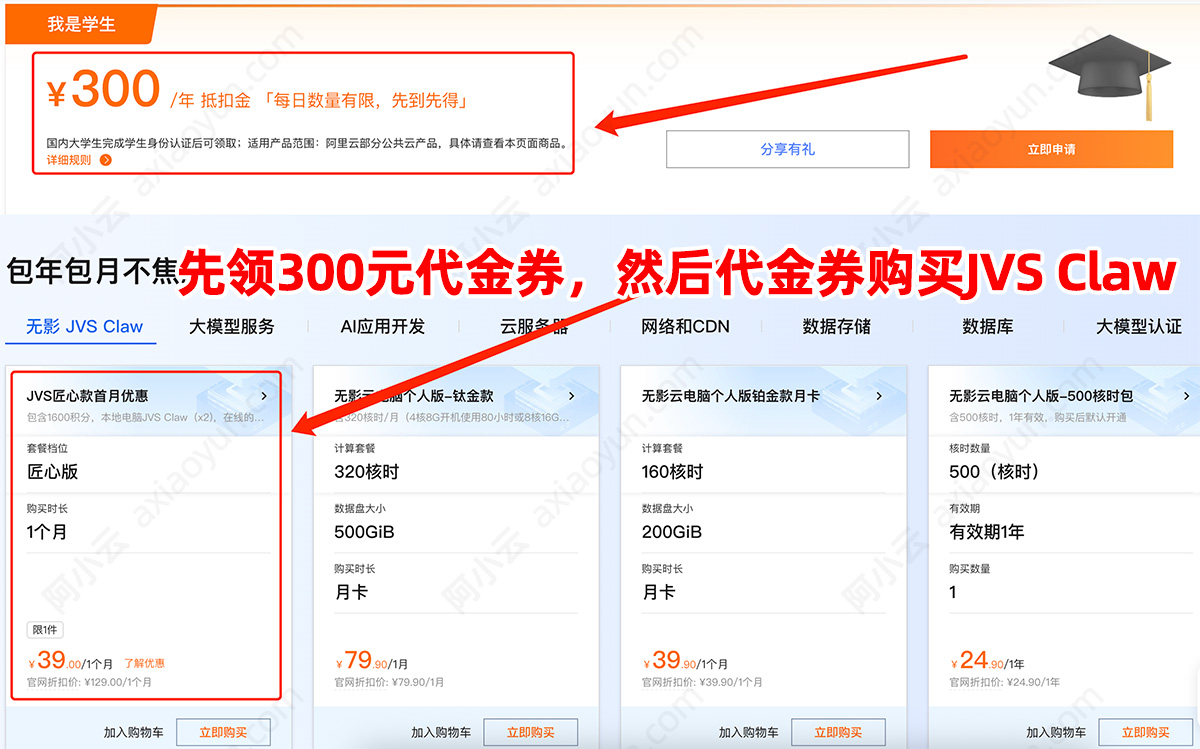Select 500GiB data disk size
The width and height of the screenshot is (1200, 749).
coord(364,532)
